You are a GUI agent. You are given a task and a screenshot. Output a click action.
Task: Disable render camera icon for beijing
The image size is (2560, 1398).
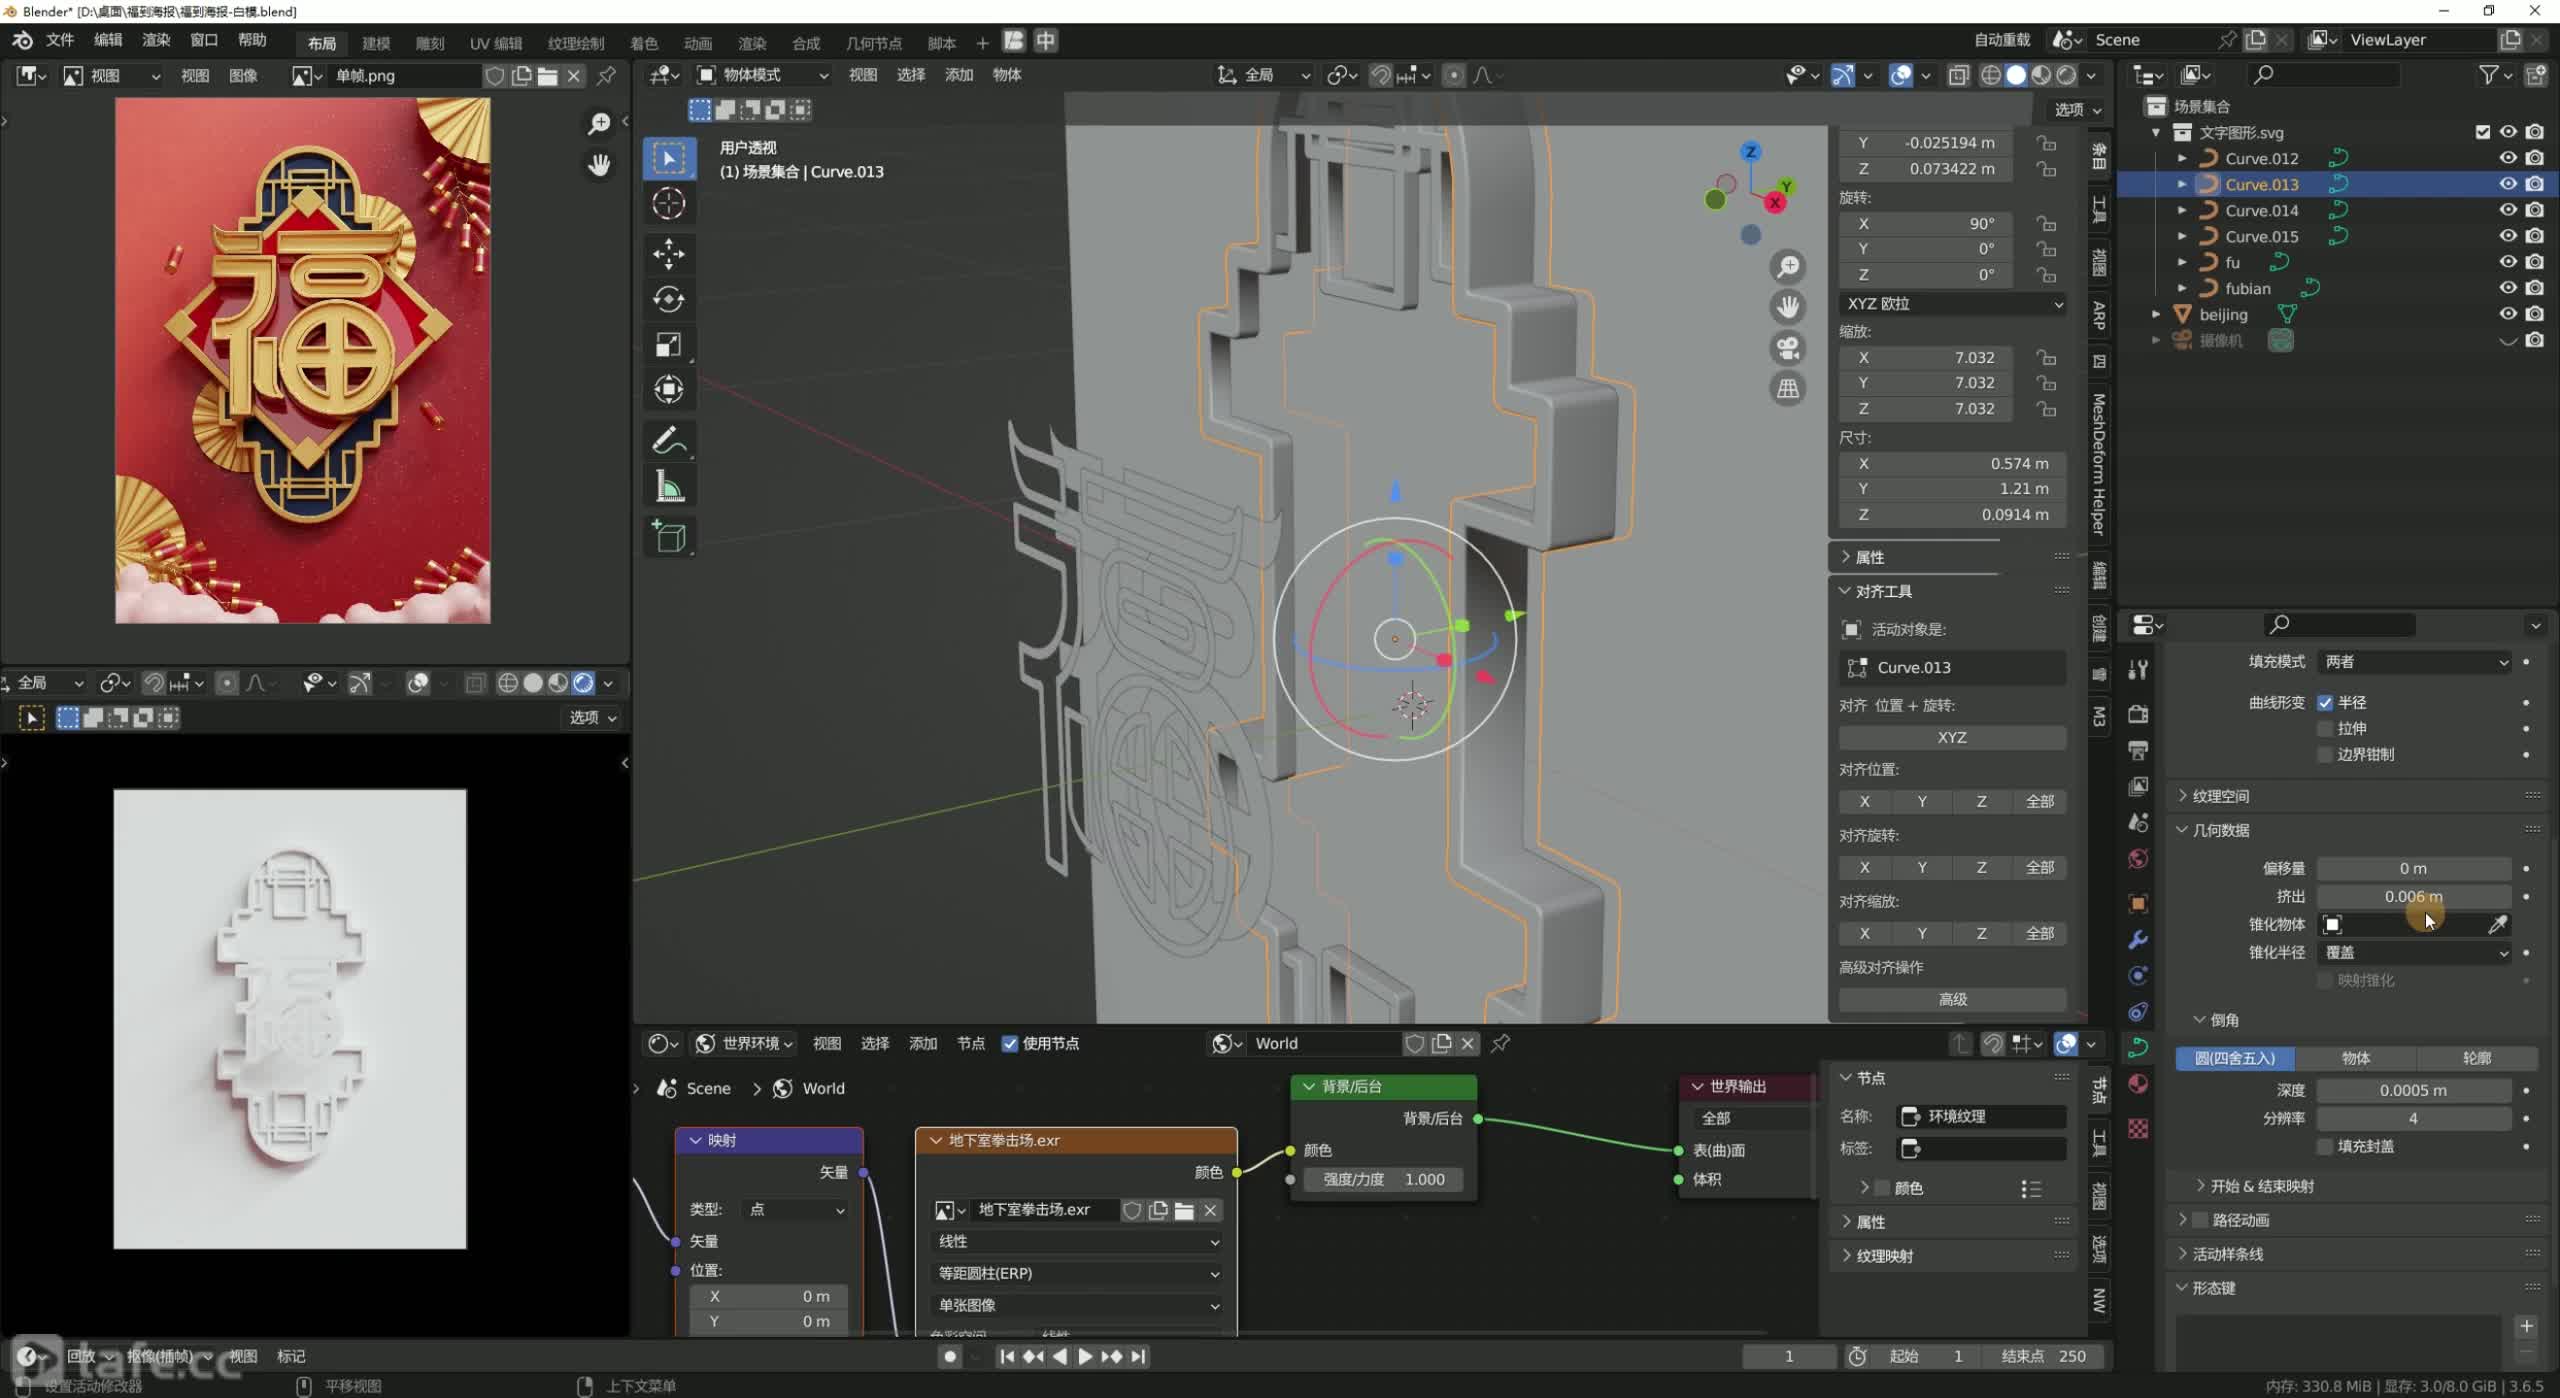click(x=2534, y=314)
